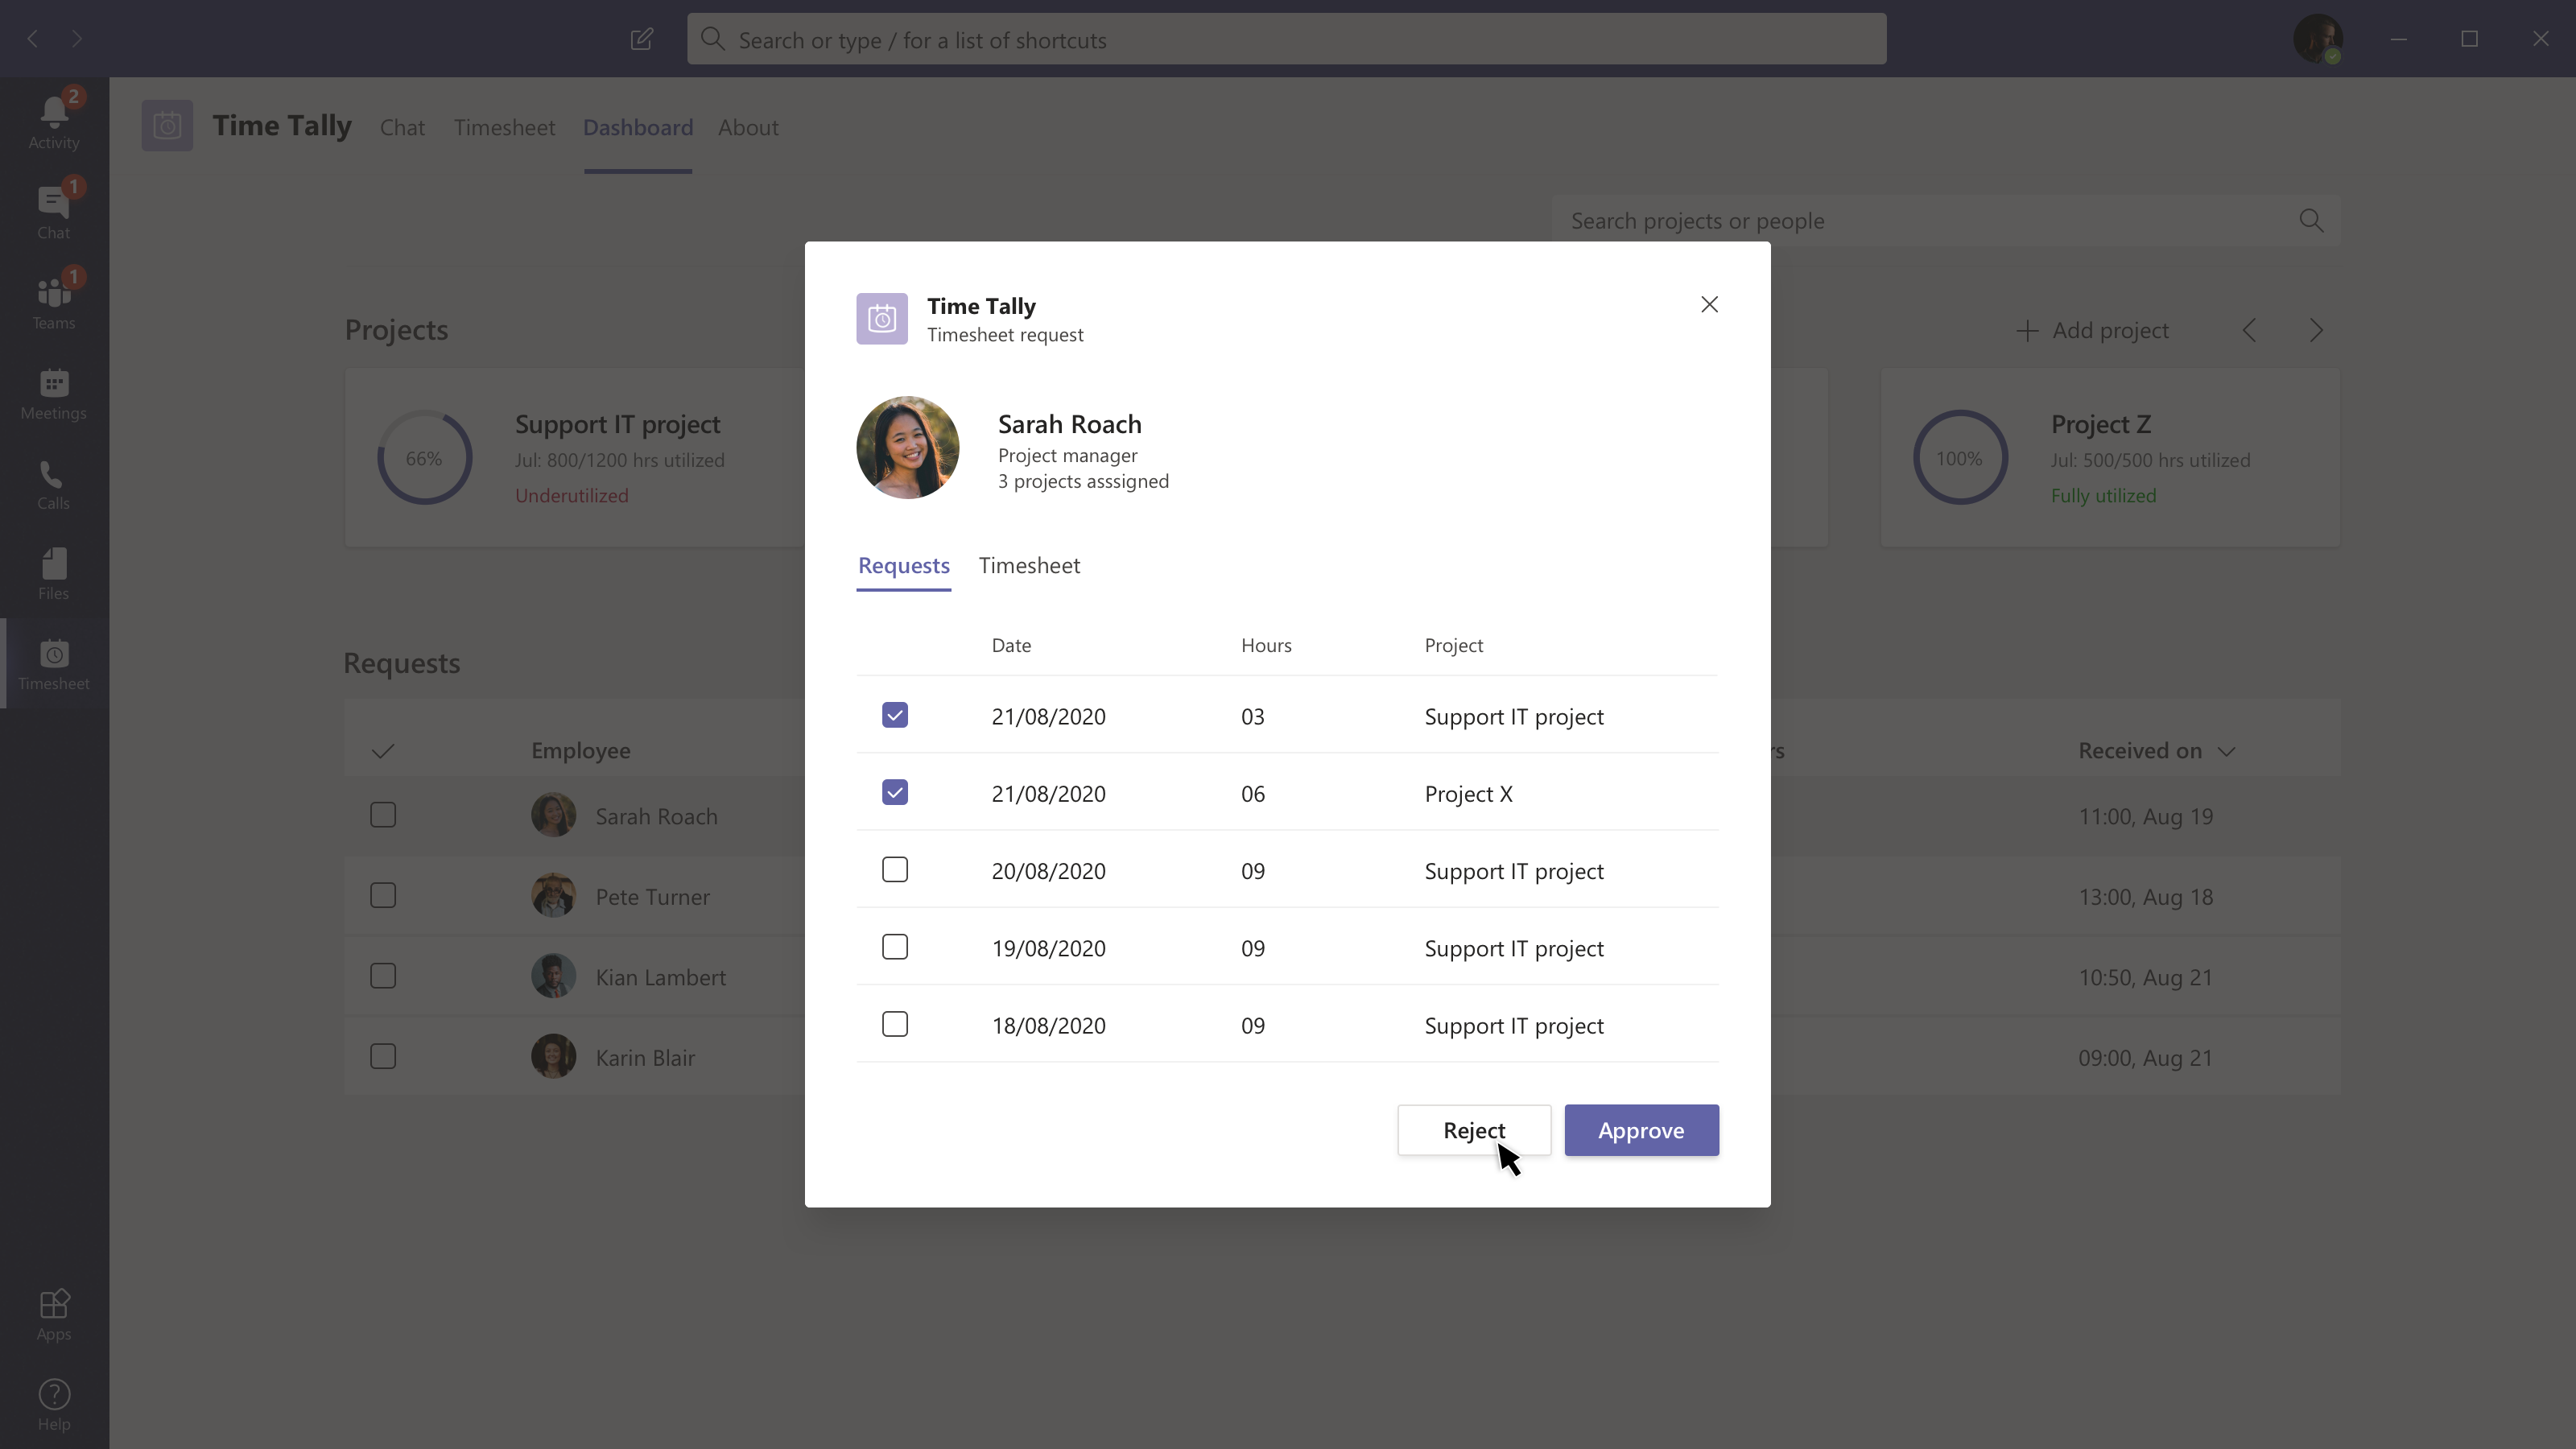Click the 'Fully utilized' status label
The image size is (2576, 1449).
tap(2103, 496)
